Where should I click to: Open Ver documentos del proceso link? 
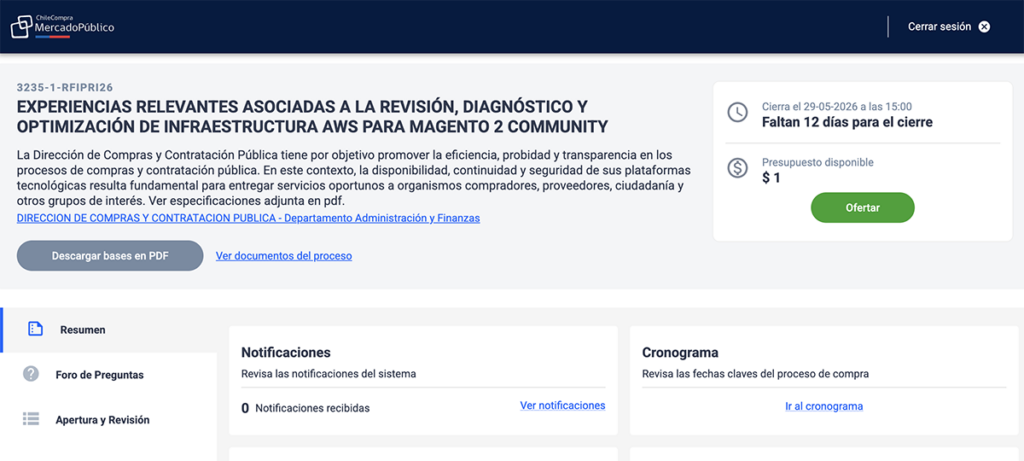[284, 256]
